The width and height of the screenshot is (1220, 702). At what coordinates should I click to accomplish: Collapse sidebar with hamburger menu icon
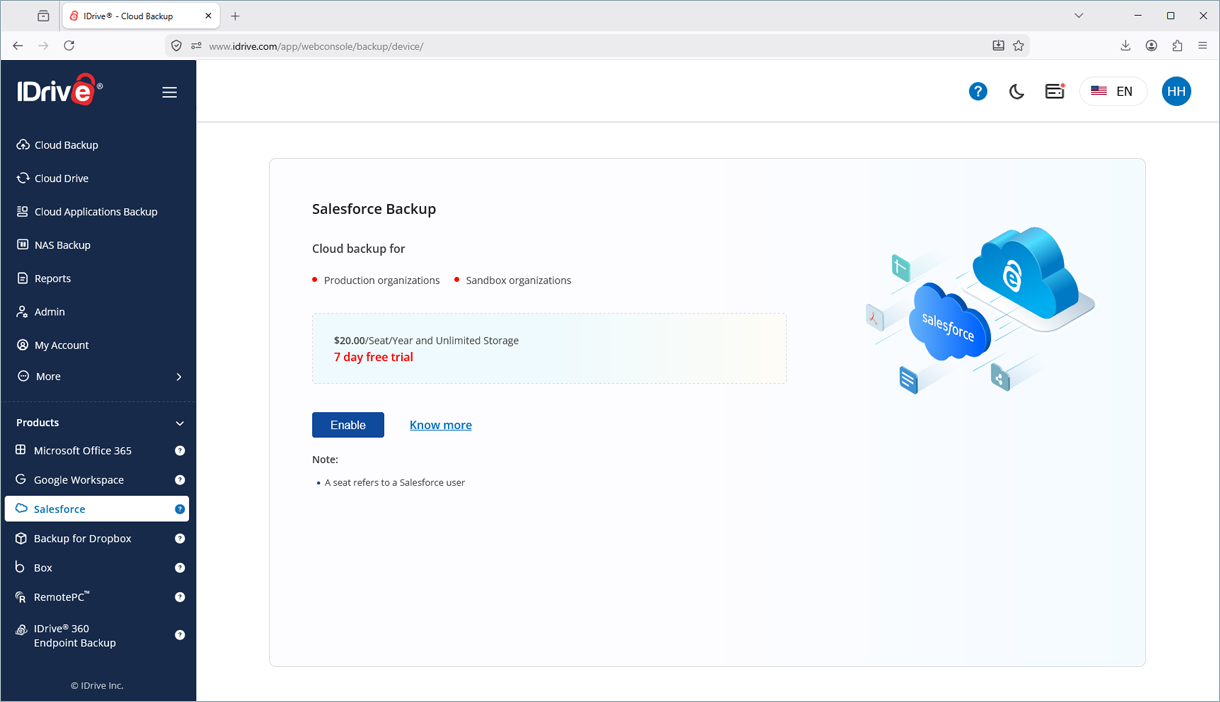(x=170, y=92)
